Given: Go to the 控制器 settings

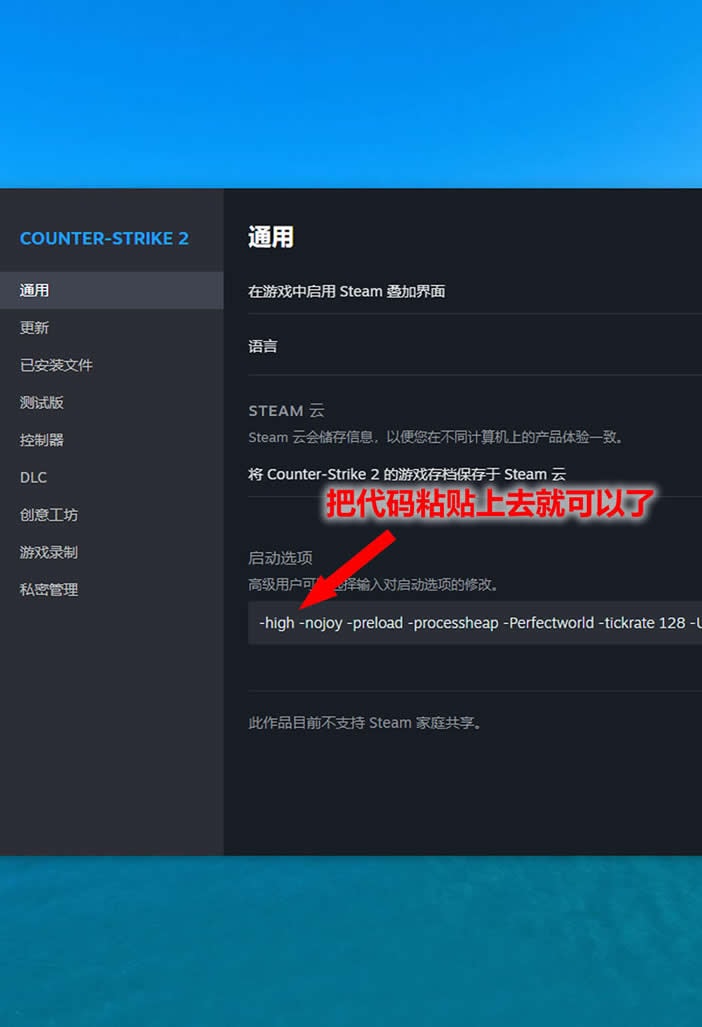Looking at the screenshot, I should click(x=42, y=440).
